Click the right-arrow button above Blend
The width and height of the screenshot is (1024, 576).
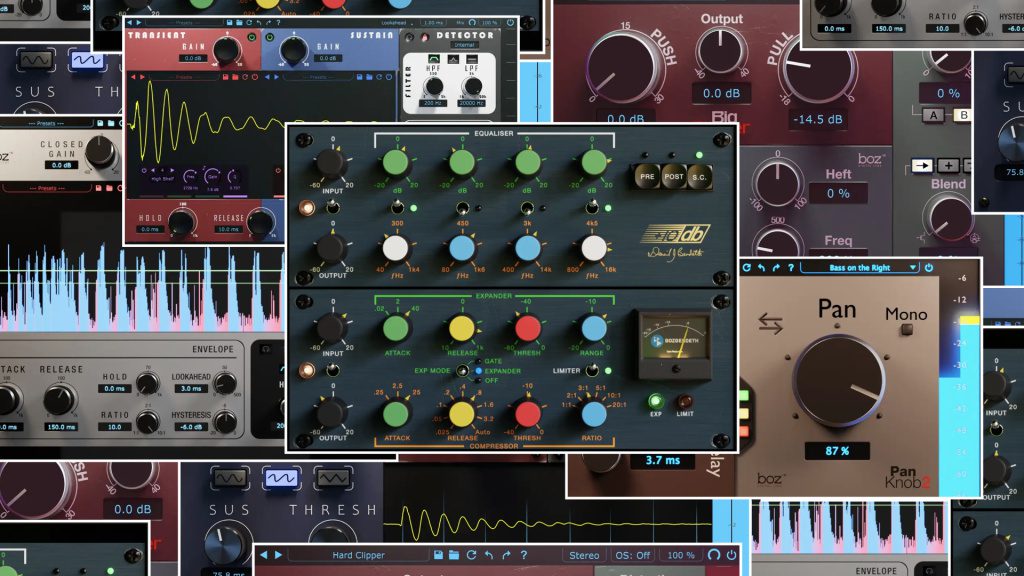click(922, 165)
